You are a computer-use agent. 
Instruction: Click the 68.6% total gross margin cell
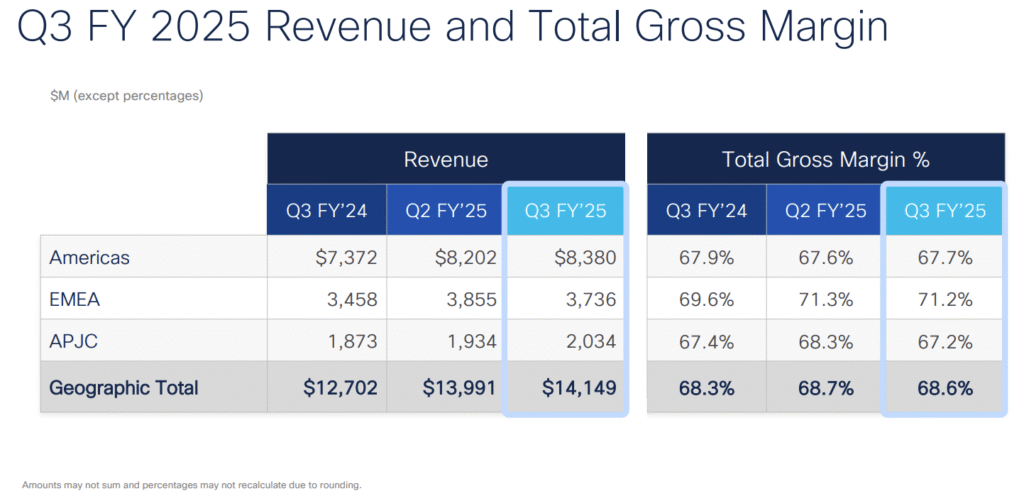click(945, 388)
